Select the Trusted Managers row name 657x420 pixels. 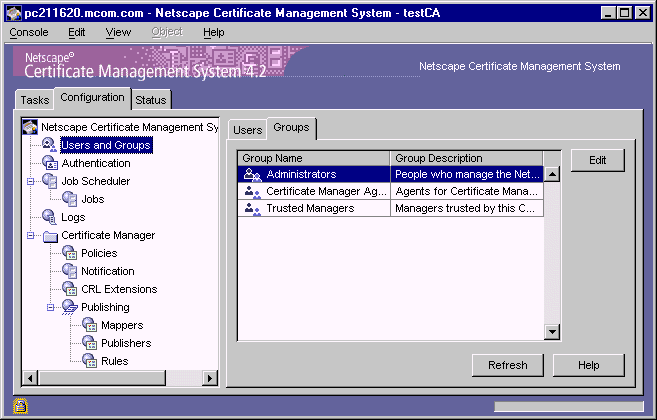point(310,208)
